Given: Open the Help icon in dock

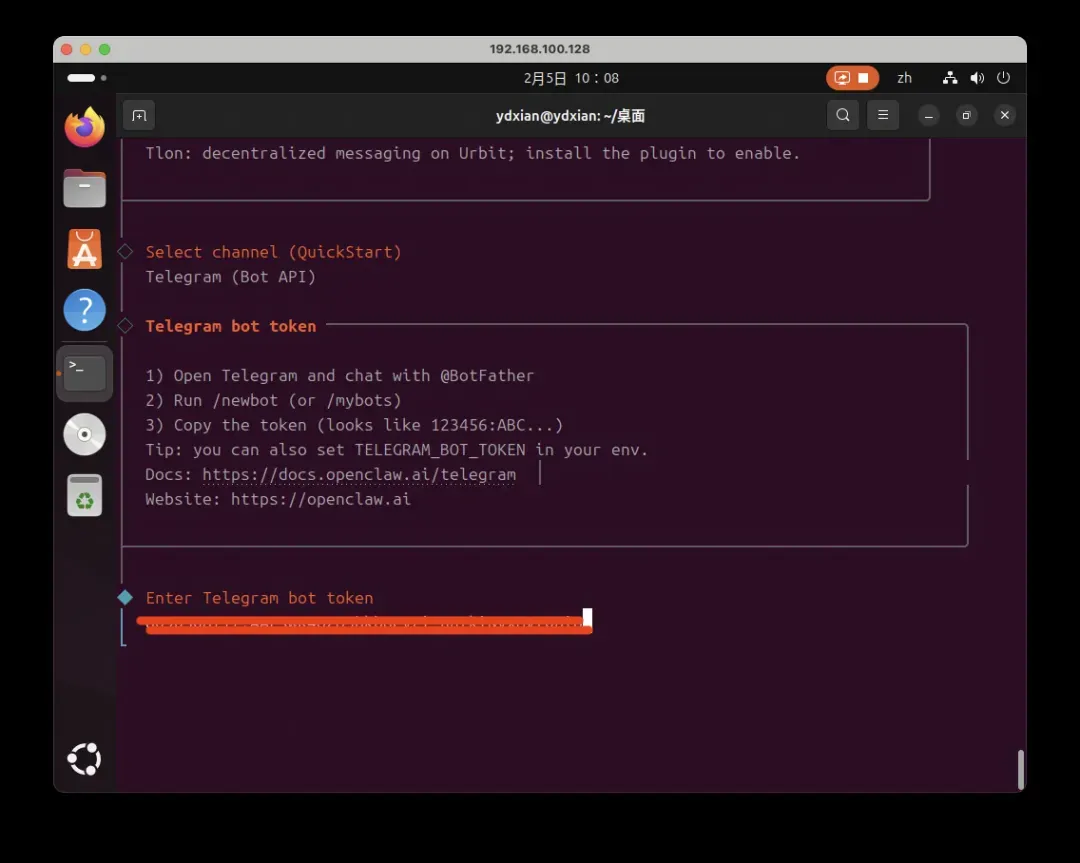Looking at the screenshot, I should (85, 310).
